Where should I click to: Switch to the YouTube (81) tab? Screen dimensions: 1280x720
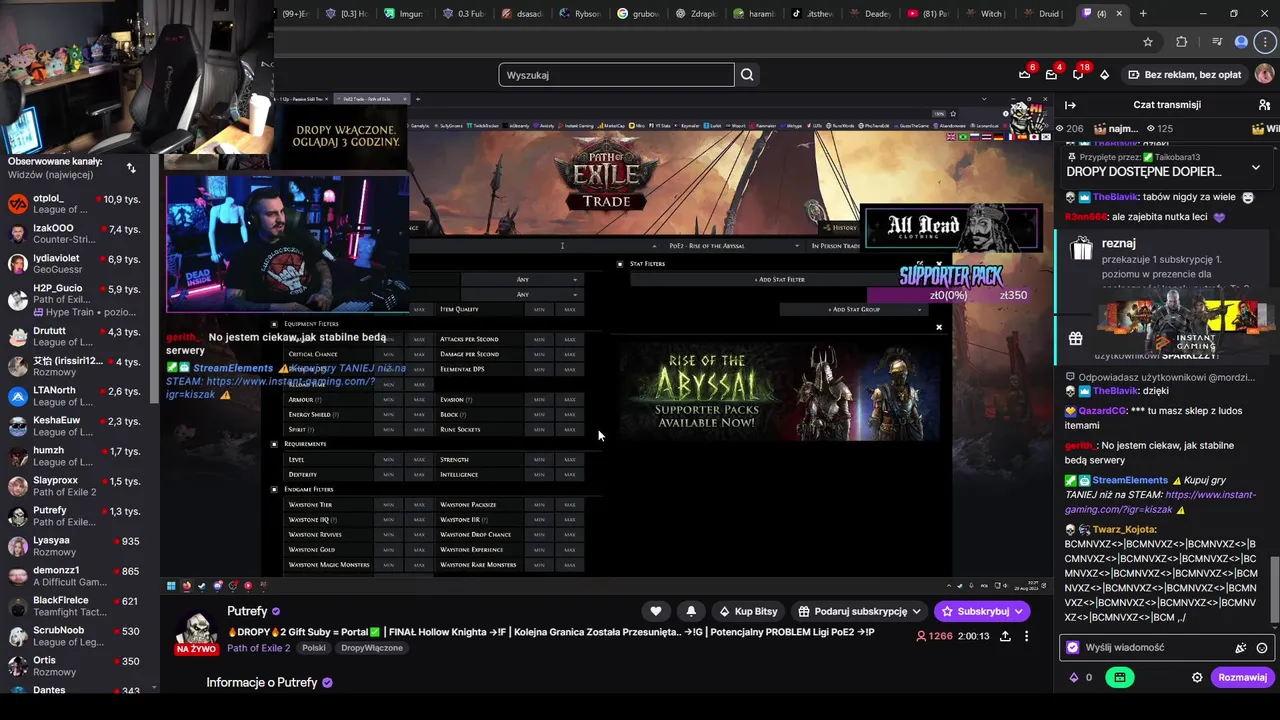coord(929,13)
